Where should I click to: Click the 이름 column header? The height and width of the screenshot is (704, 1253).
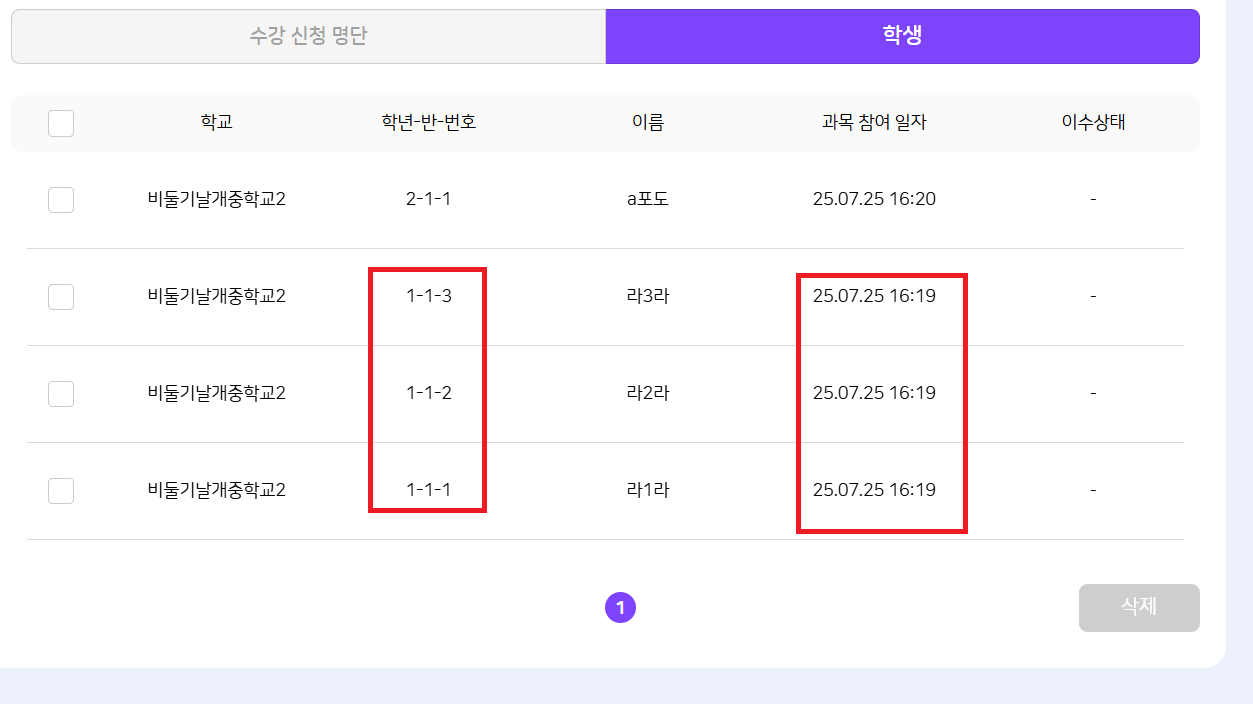tap(647, 123)
